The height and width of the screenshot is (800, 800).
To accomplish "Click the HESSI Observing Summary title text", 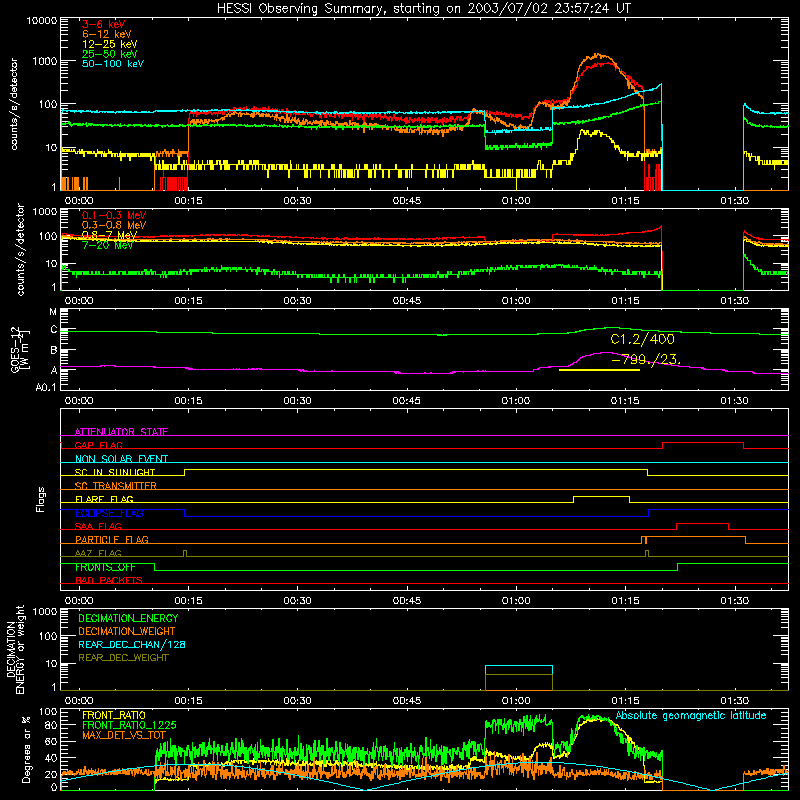I will click(x=424, y=9).
